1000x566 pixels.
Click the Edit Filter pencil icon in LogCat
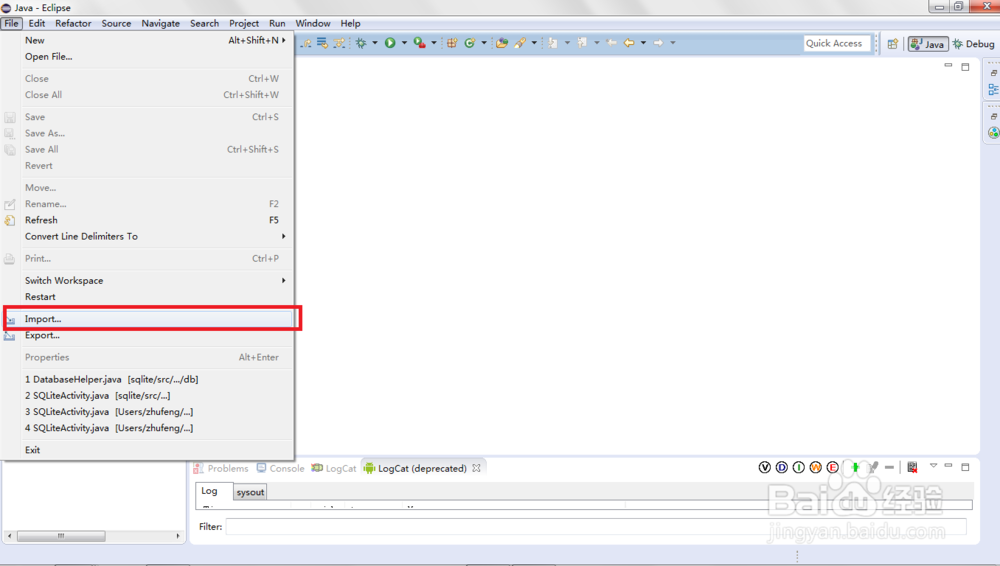(x=872, y=468)
